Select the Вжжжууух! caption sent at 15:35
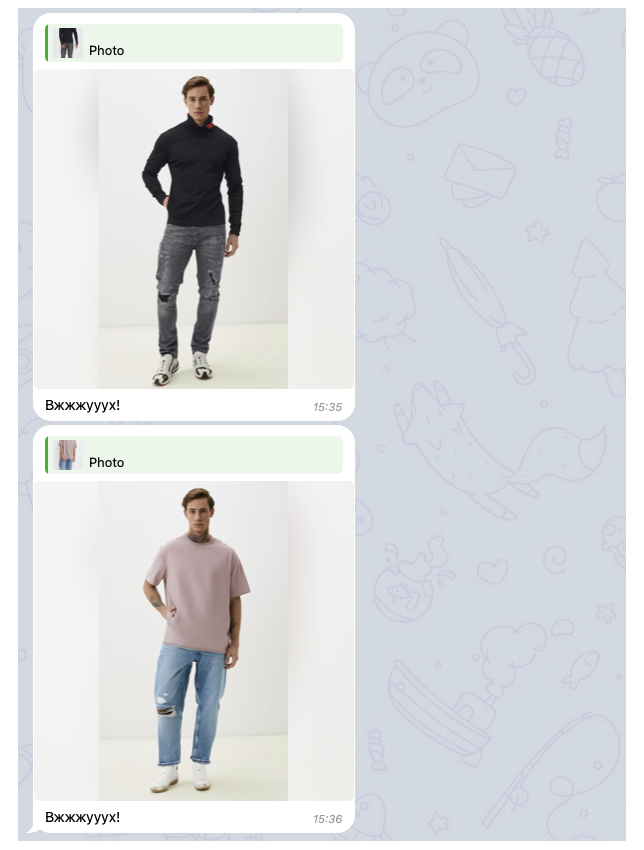 [x=82, y=405]
